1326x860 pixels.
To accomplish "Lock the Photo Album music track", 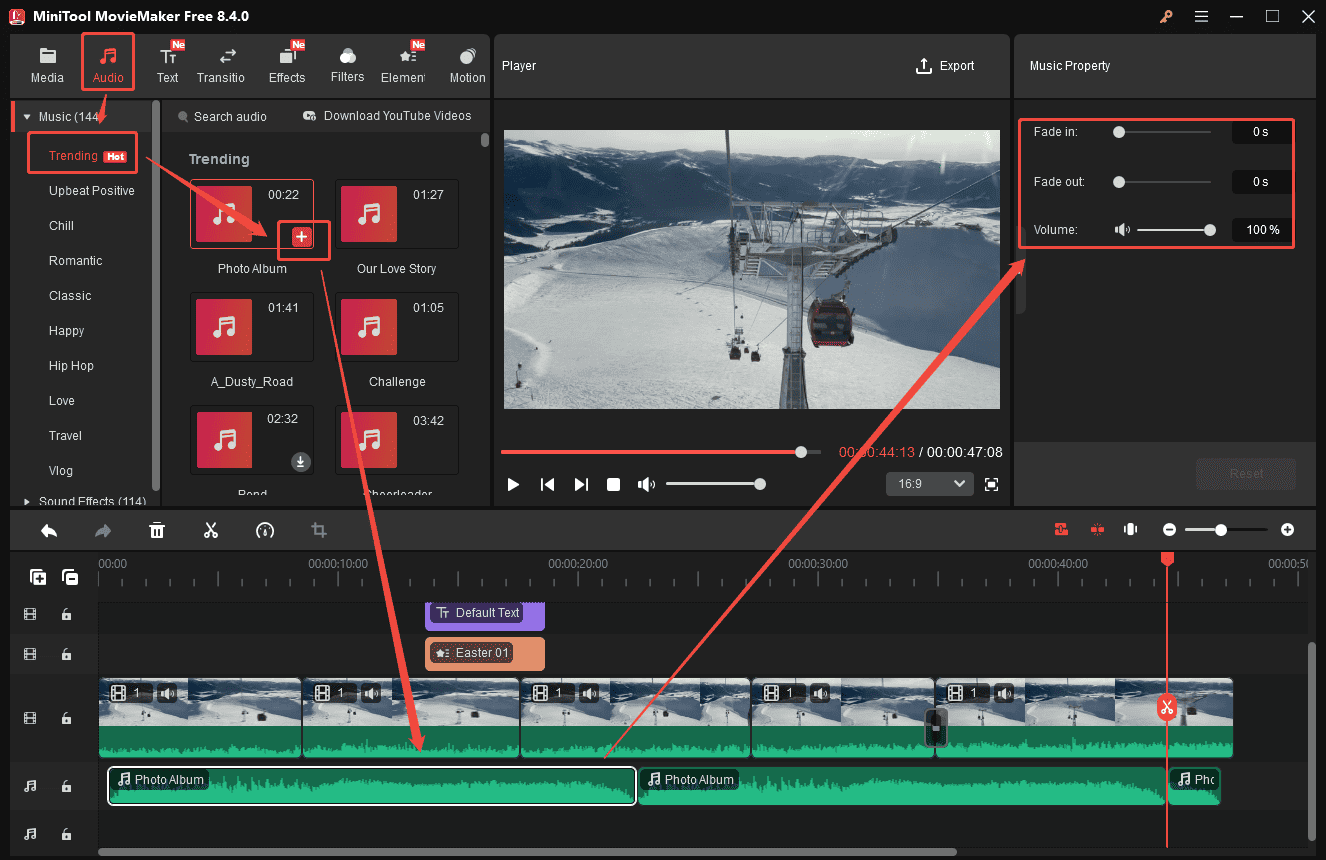I will pos(66,786).
